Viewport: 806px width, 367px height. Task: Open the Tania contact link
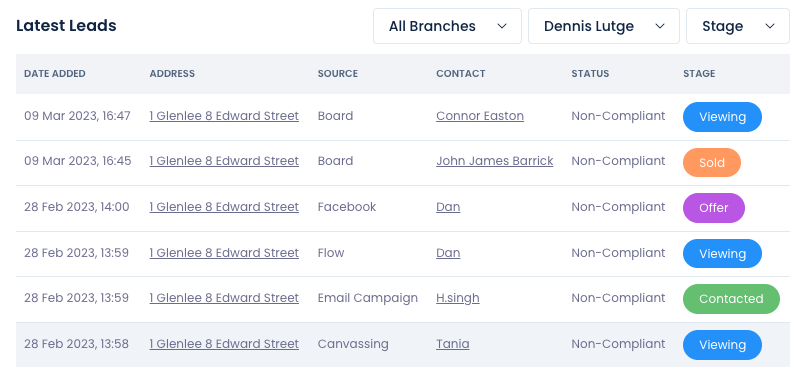[452, 344]
